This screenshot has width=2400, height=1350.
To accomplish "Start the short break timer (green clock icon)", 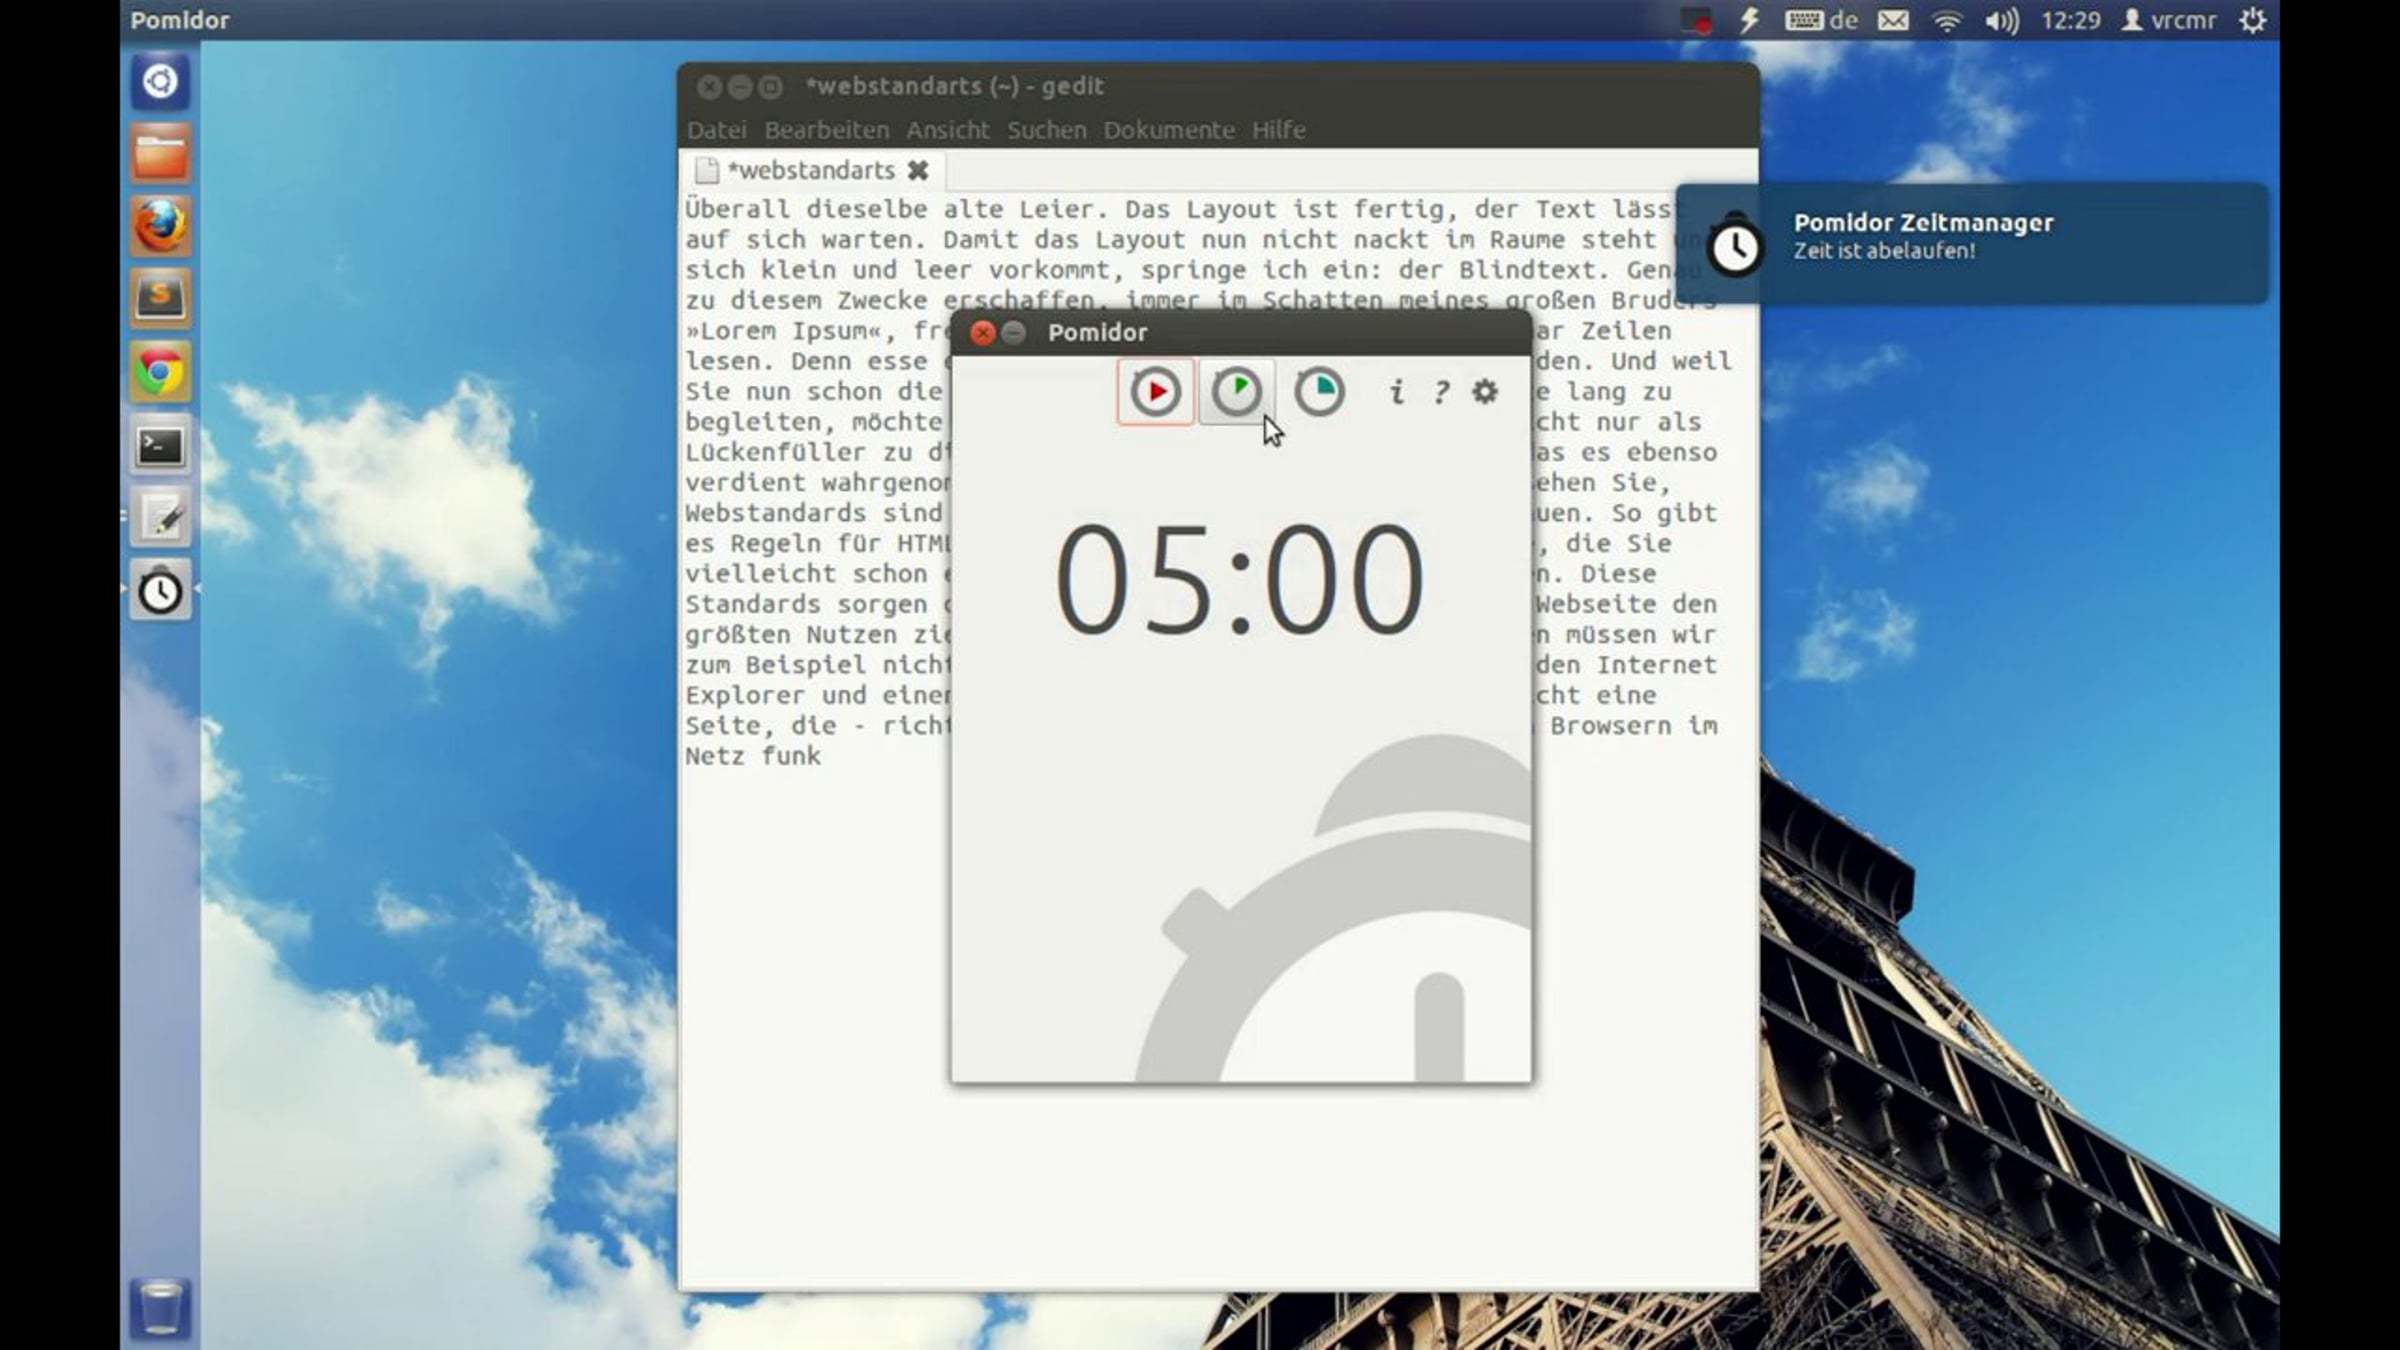I will [x=1237, y=391].
